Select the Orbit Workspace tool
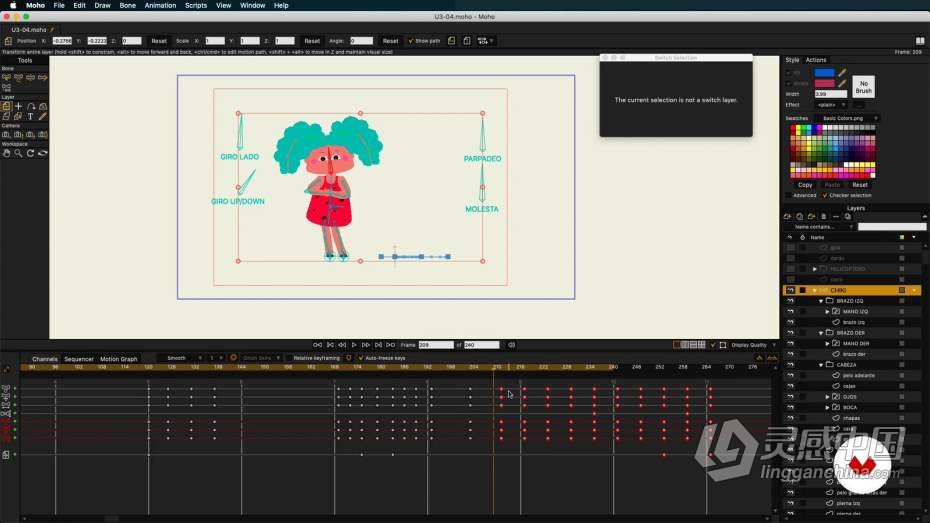The height and width of the screenshot is (523, 930). pyautogui.click(x=43, y=153)
